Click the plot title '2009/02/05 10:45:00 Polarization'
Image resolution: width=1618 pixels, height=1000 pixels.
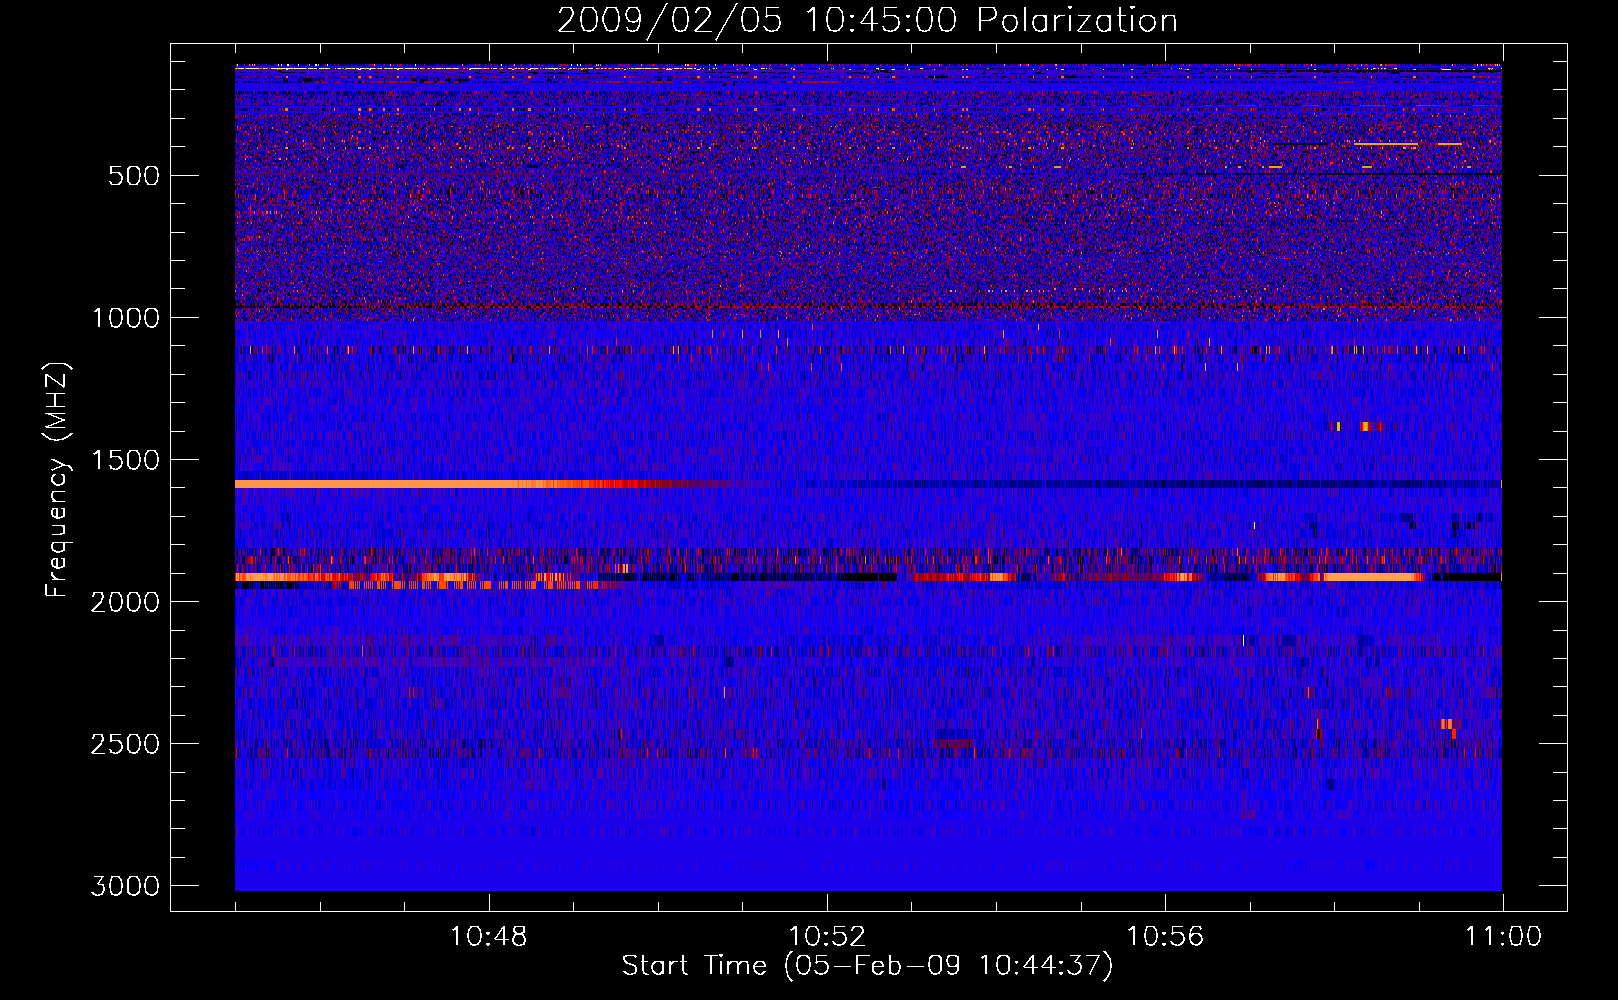(867, 21)
